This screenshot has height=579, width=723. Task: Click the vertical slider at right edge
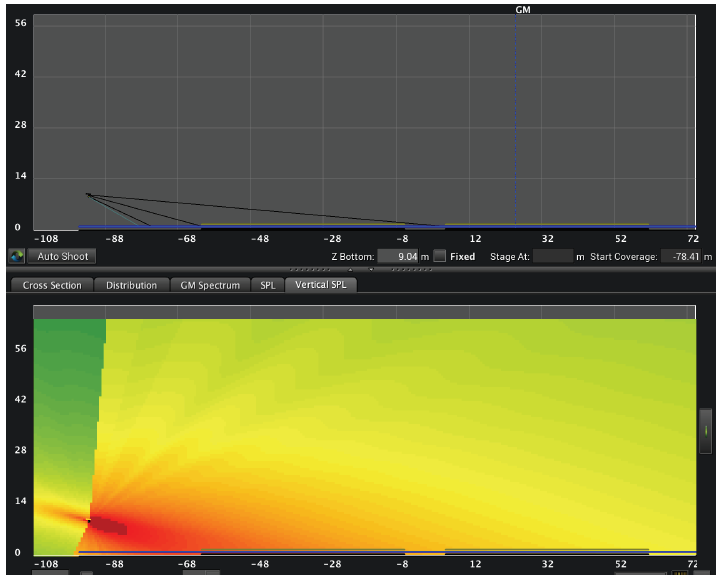coord(706,430)
